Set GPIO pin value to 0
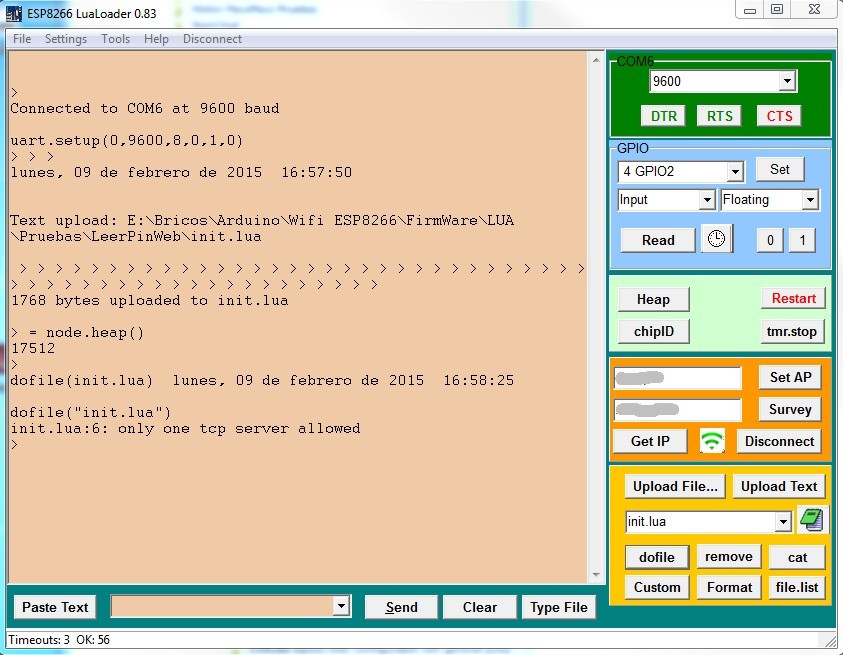The image size is (843, 655). (768, 240)
